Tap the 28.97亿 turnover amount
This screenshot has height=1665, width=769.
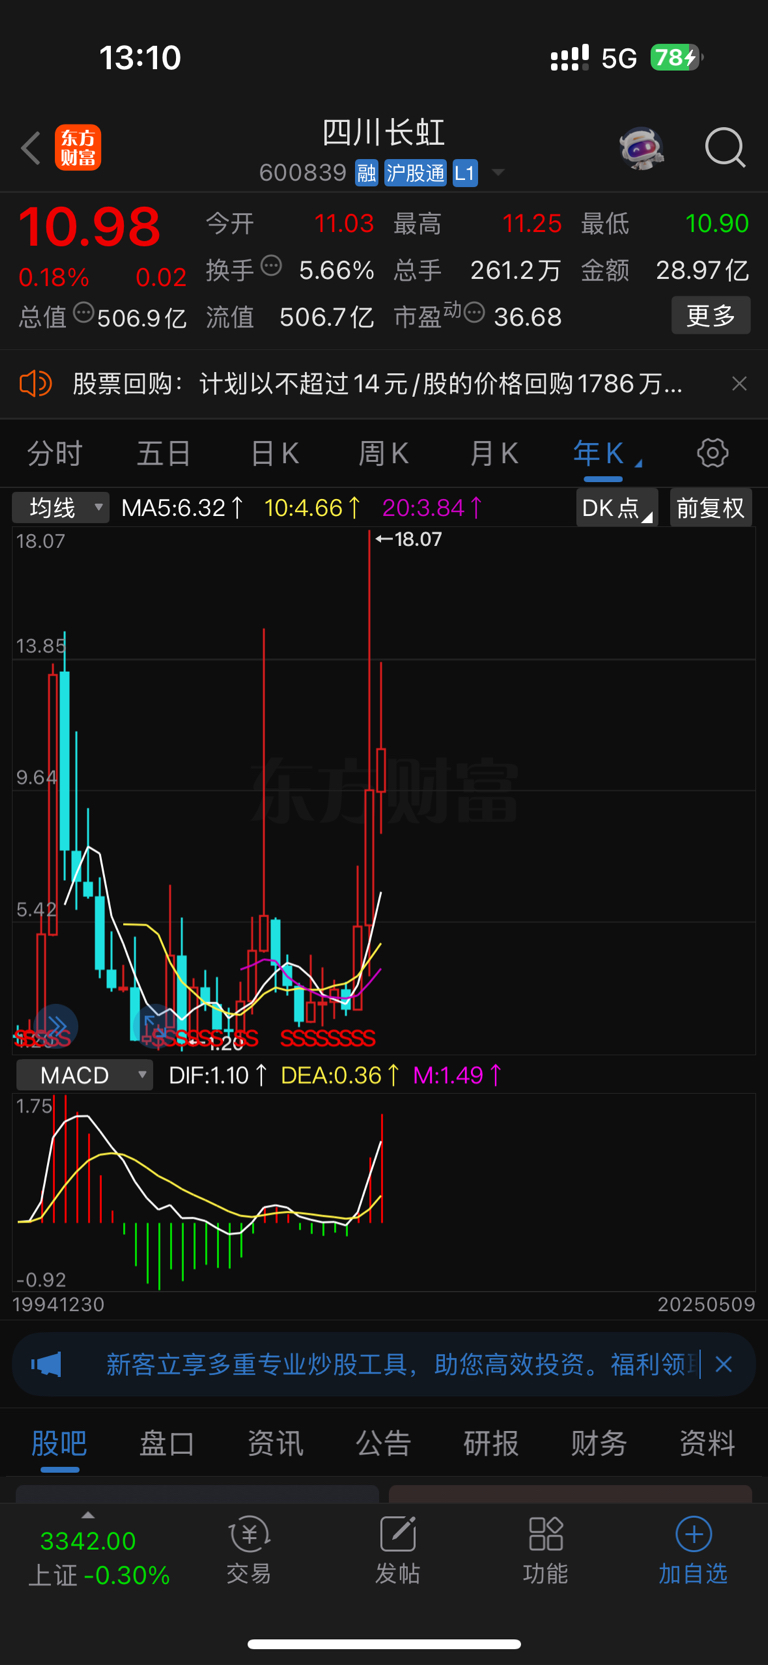[x=702, y=270]
